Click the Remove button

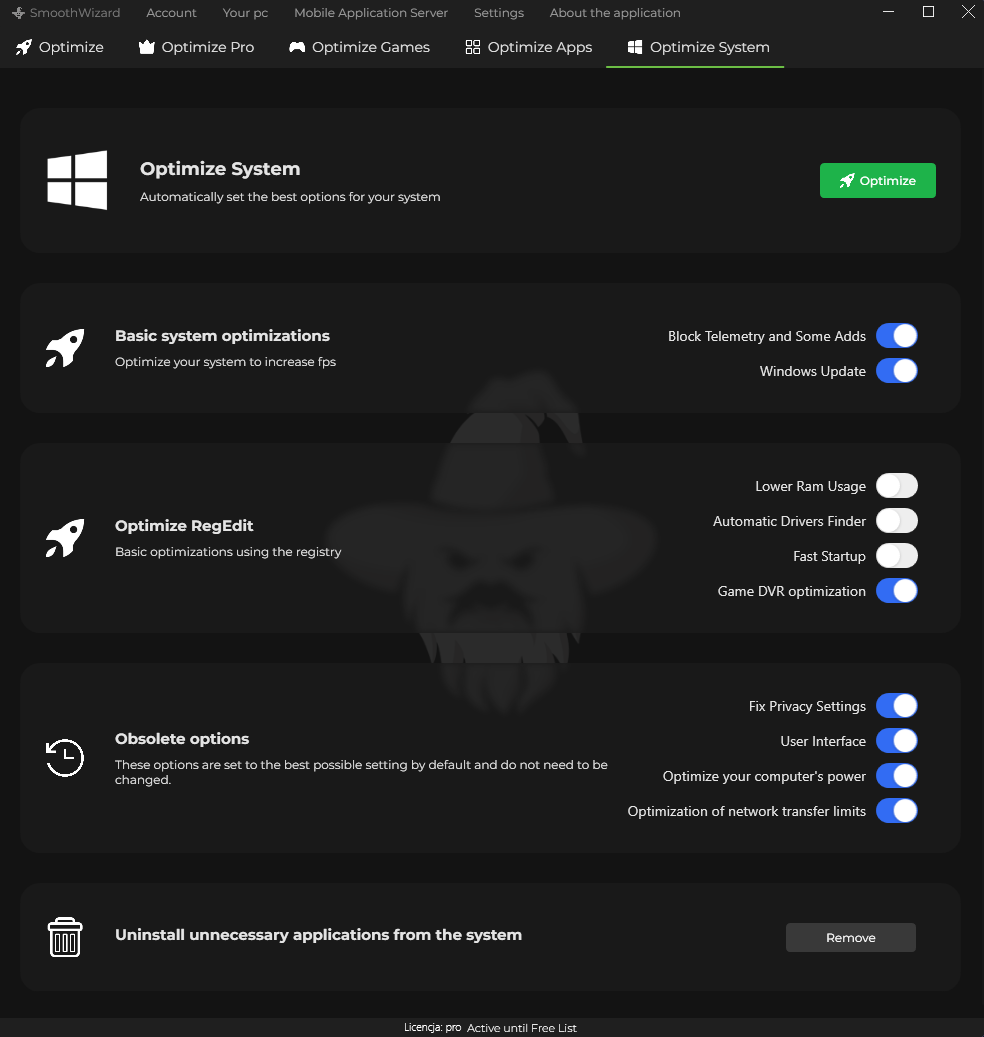coord(850,938)
